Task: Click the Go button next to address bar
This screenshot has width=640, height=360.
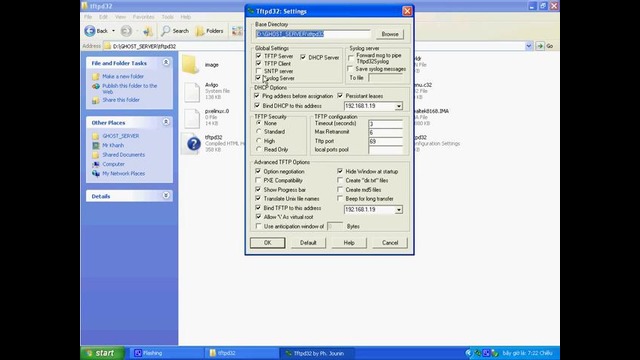Action: point(545,46)
